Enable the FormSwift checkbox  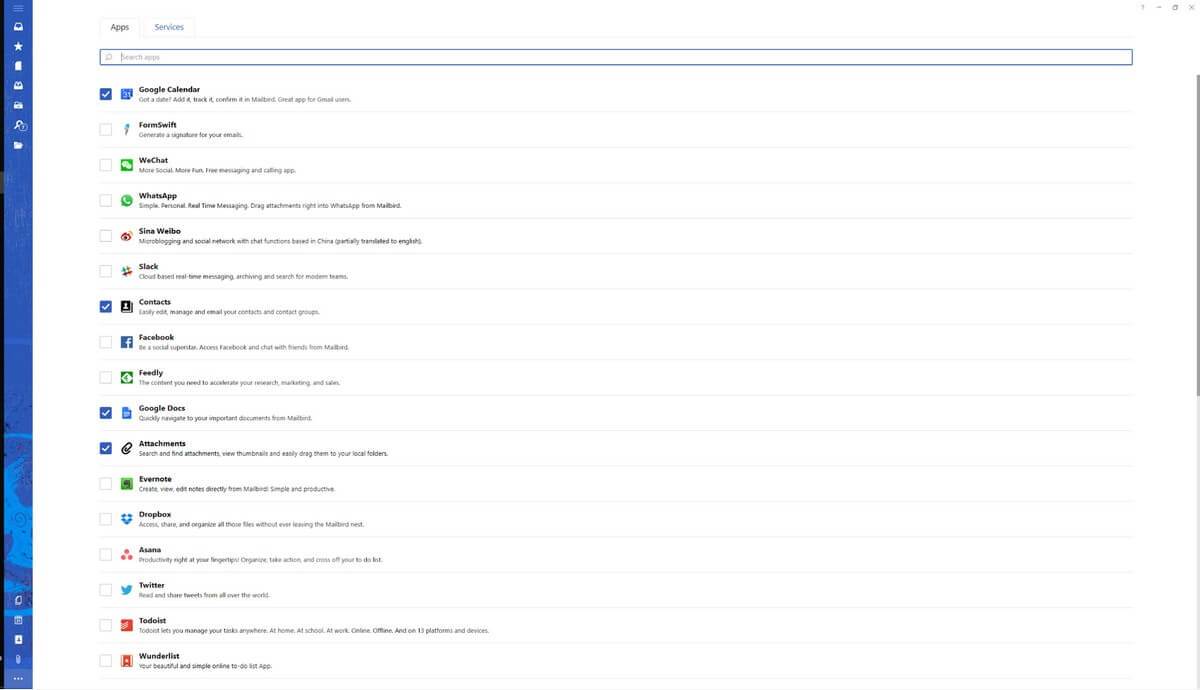click(106, 129)
